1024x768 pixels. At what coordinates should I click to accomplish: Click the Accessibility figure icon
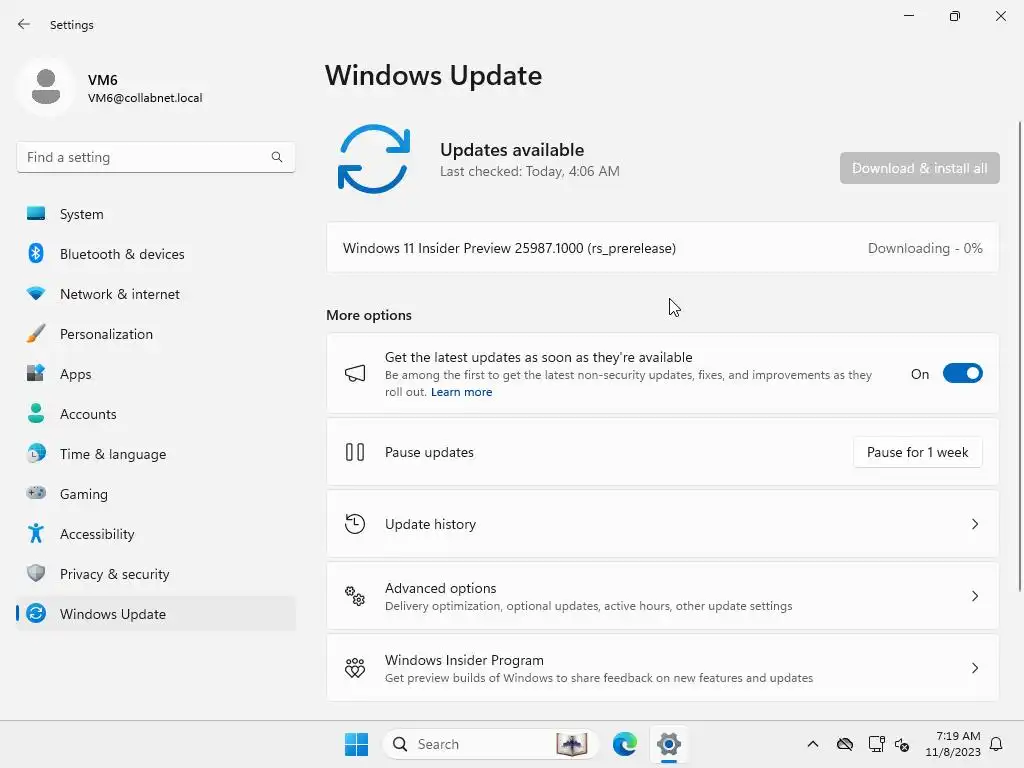(36, 534)
